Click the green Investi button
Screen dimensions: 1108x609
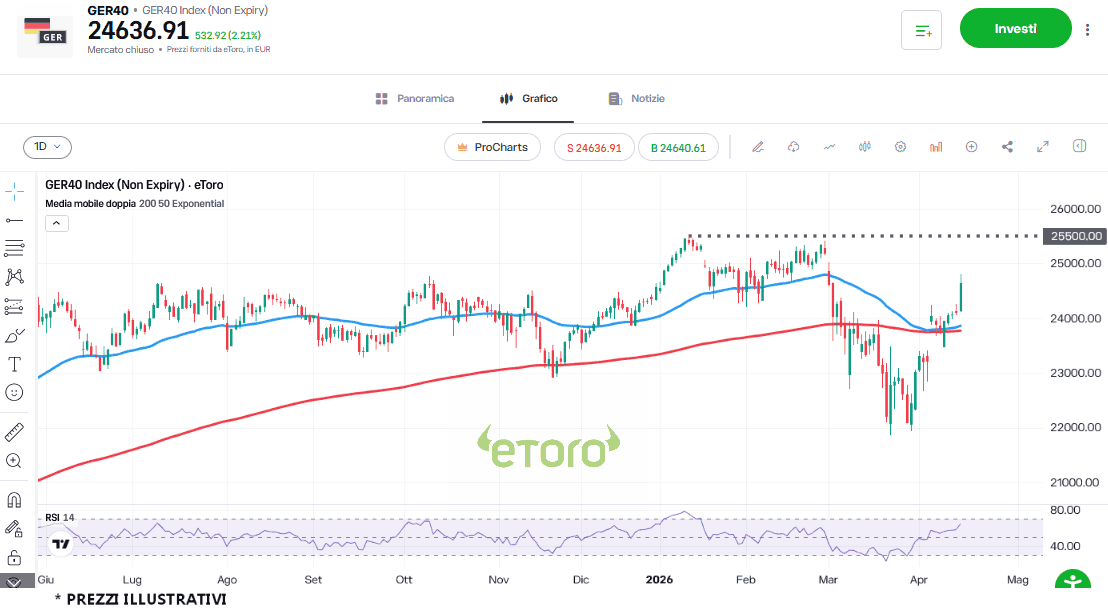[x=1015, y=29]
